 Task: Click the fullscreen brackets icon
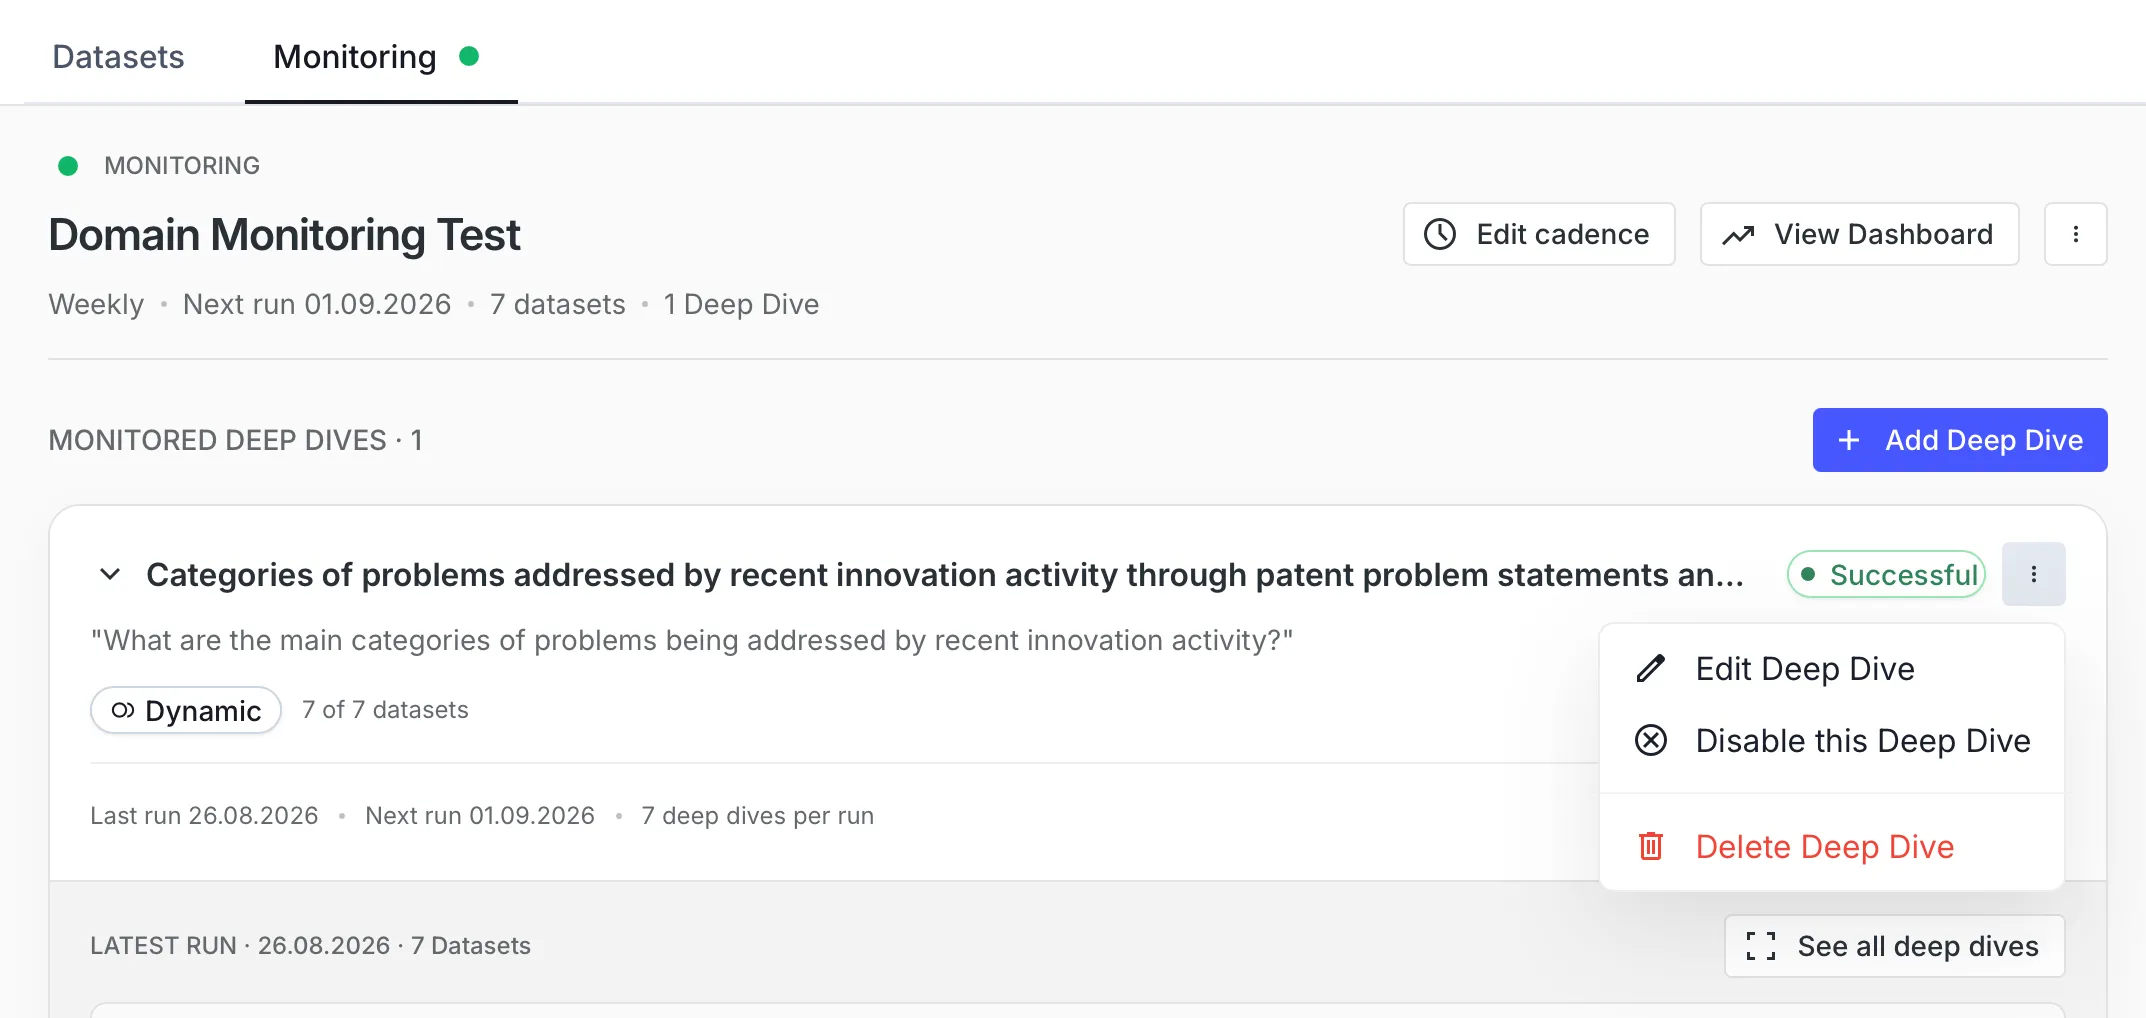tap(1761, 946)
